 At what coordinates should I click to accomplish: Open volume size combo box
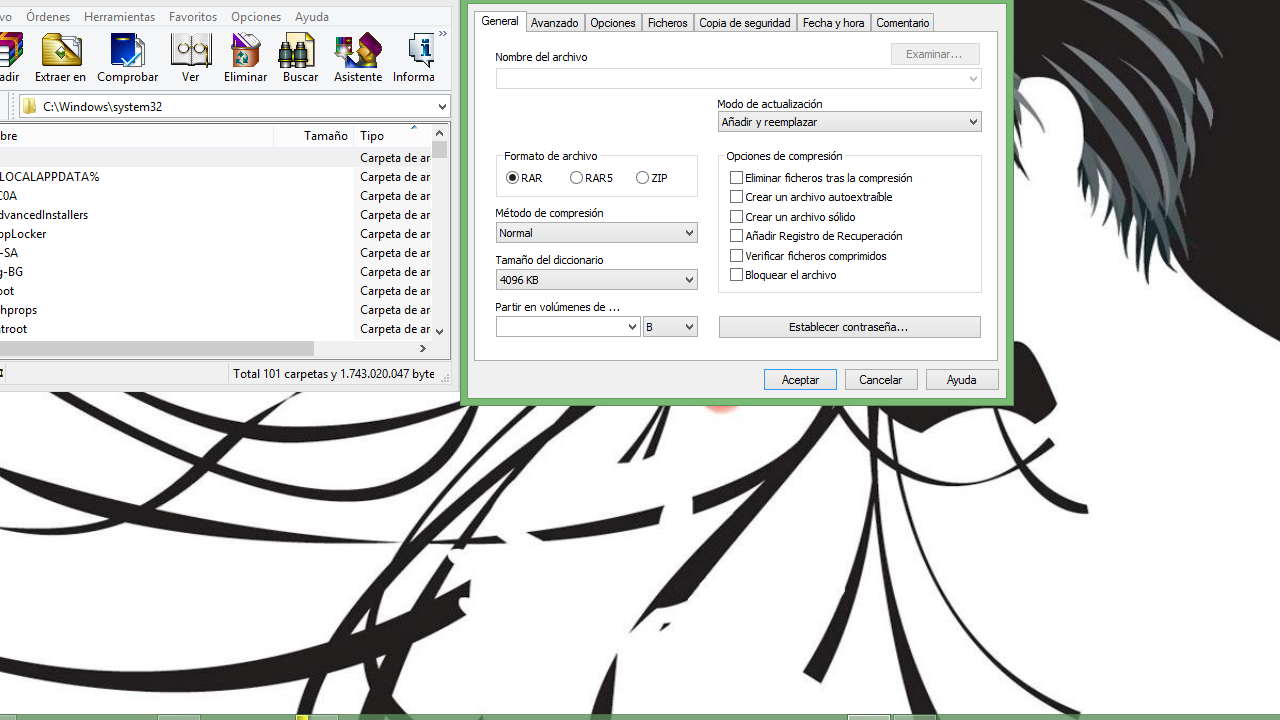[567, 327]
